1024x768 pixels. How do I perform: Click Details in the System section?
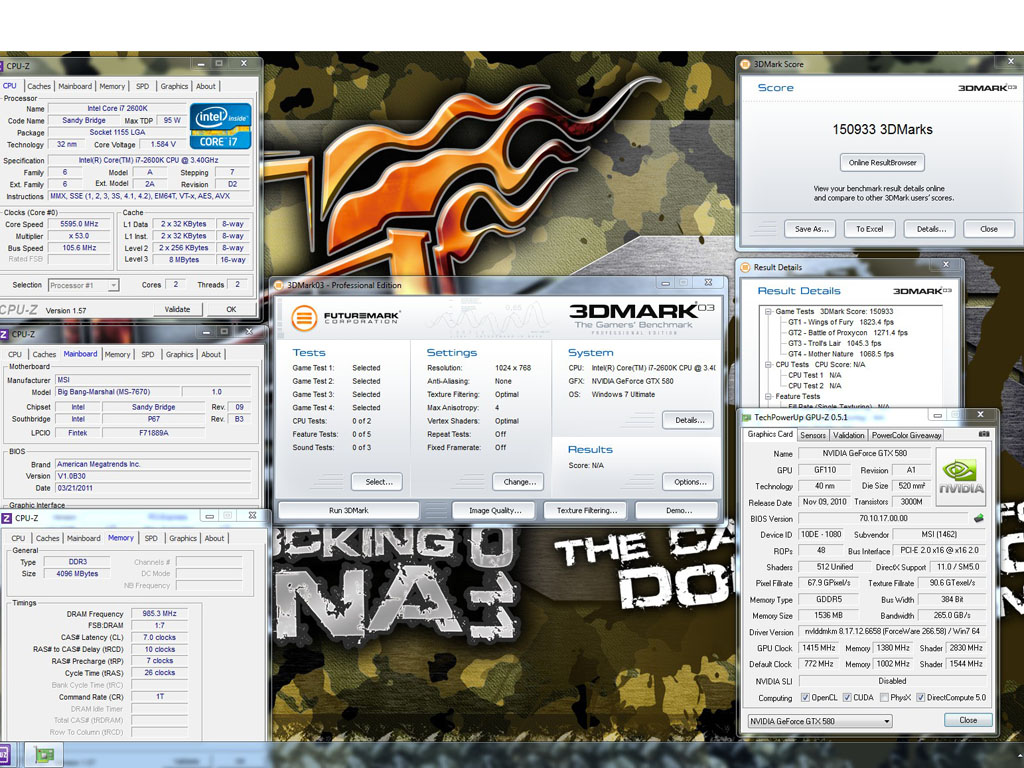[689, 420]
